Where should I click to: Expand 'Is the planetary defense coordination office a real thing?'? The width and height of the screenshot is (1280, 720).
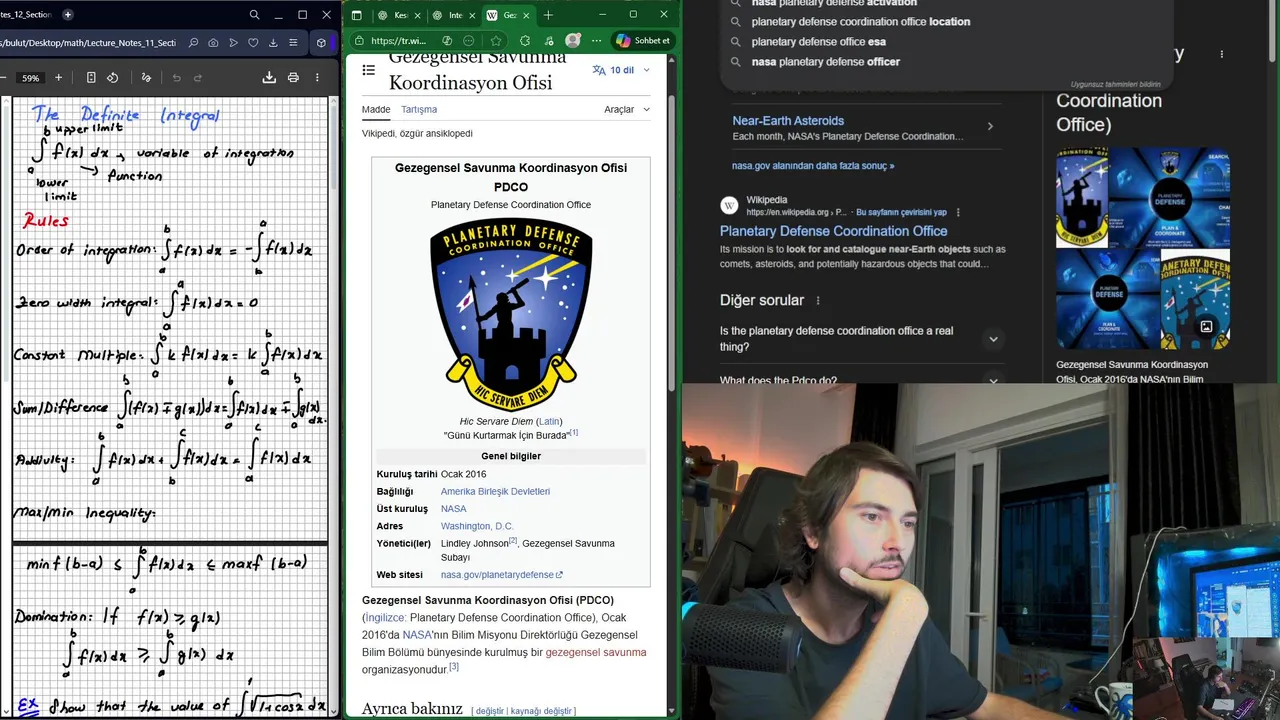[860, 338]
